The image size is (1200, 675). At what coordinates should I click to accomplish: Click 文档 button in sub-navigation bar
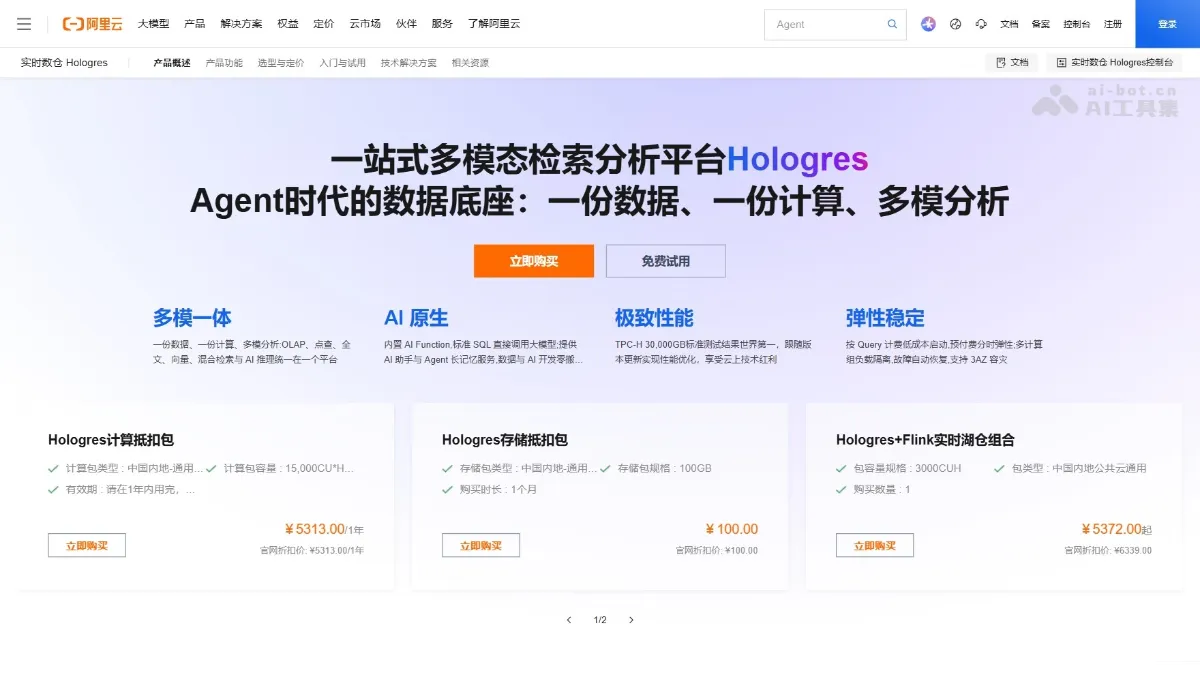point(1011,62)
